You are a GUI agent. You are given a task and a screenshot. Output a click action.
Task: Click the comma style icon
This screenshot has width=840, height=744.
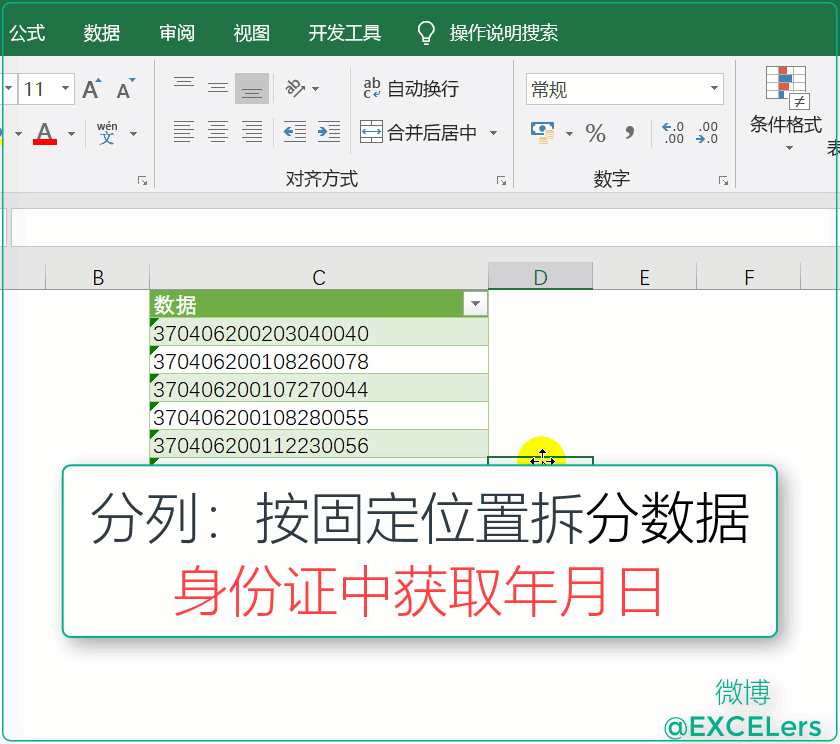click(x=629, y=133)
